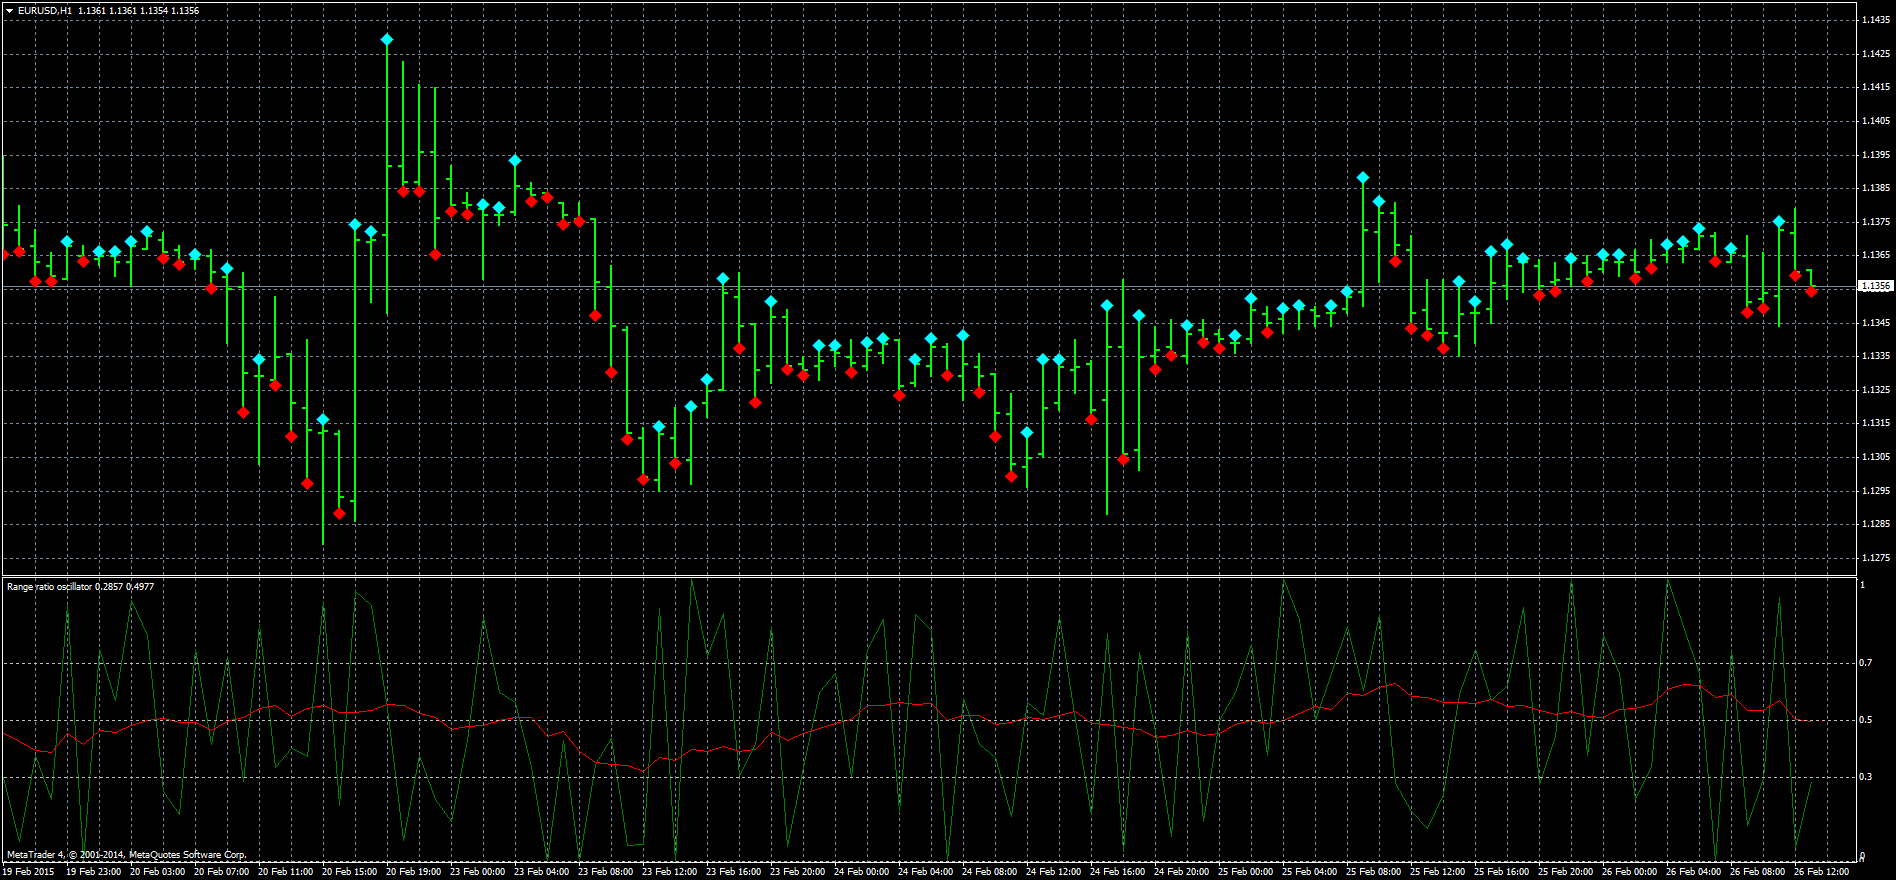Click the 1.1385 price axis label
This screenshot has height=880, width=1896.
point(1875,188)
